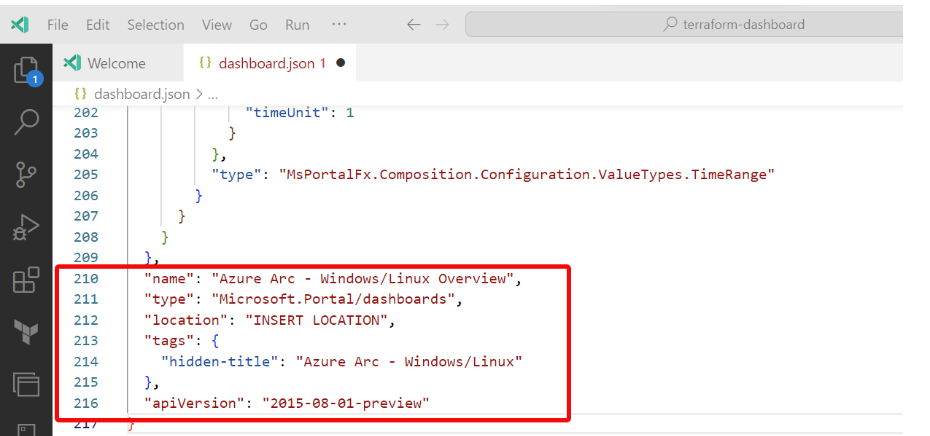The width and height of the screenshot is (930, 436).
Task: Open the Extensions view icon
Action: pos(26,279)
